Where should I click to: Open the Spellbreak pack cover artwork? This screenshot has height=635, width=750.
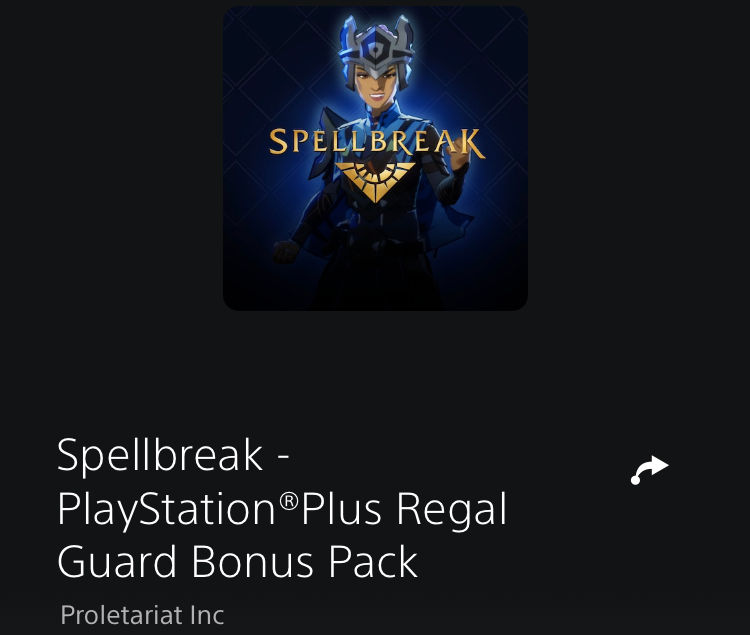(375, 158)
